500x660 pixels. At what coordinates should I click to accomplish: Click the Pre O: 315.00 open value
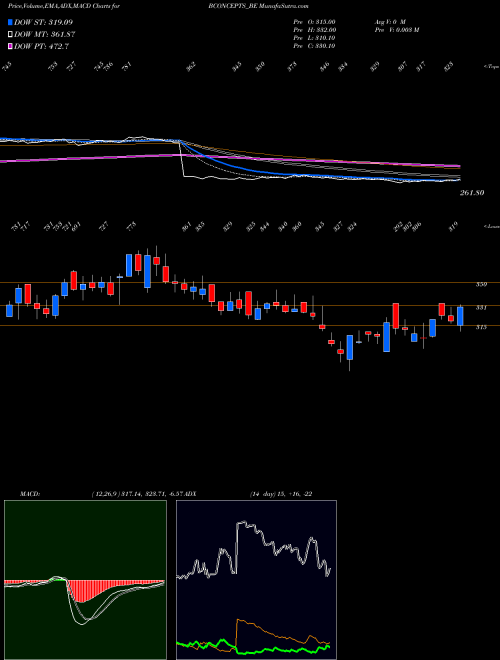pyautogui.click(x=314, y=22)
